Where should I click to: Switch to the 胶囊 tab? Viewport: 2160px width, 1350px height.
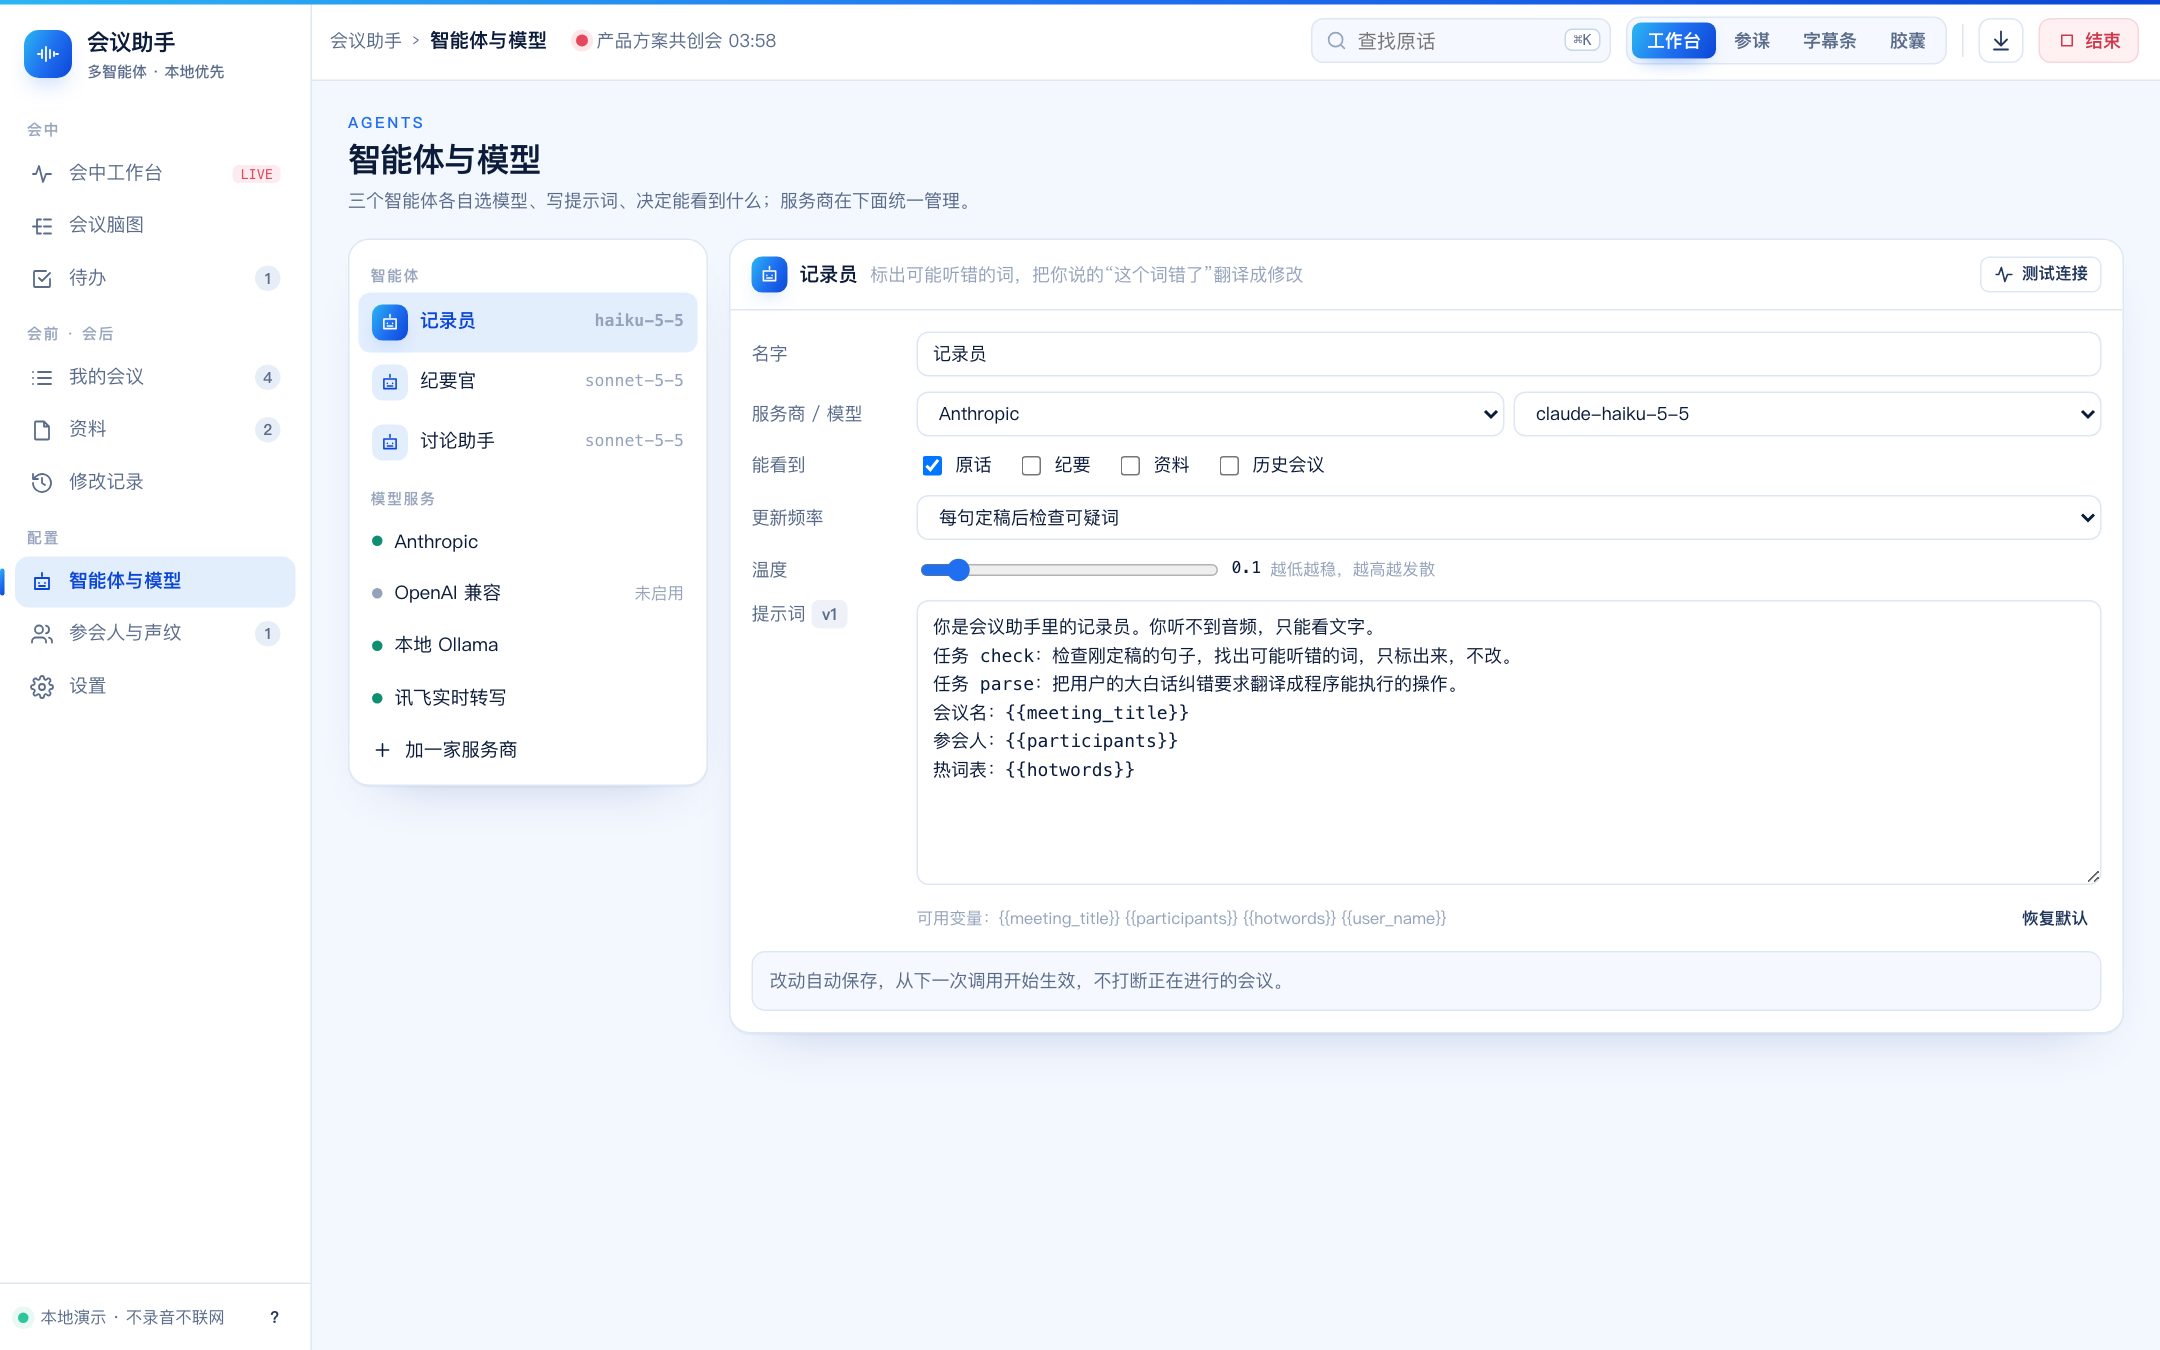point(1907,41)
